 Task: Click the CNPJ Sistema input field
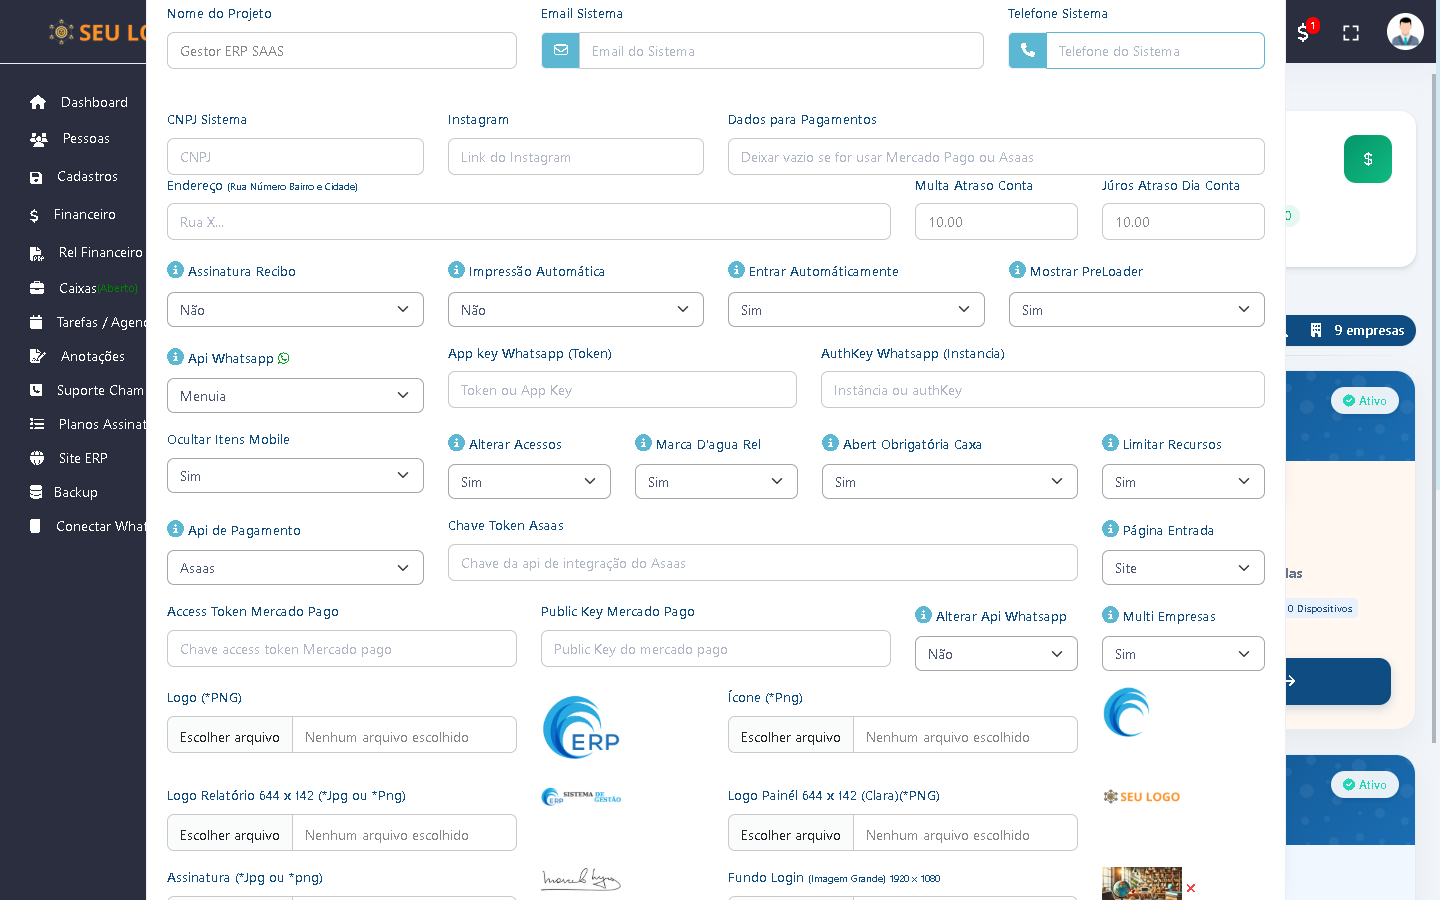pos(295,157)
